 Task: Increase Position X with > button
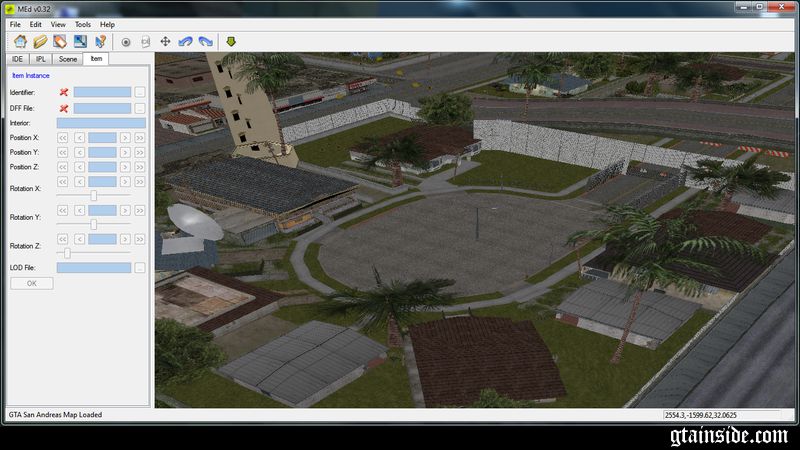click(x=125, y=138)
